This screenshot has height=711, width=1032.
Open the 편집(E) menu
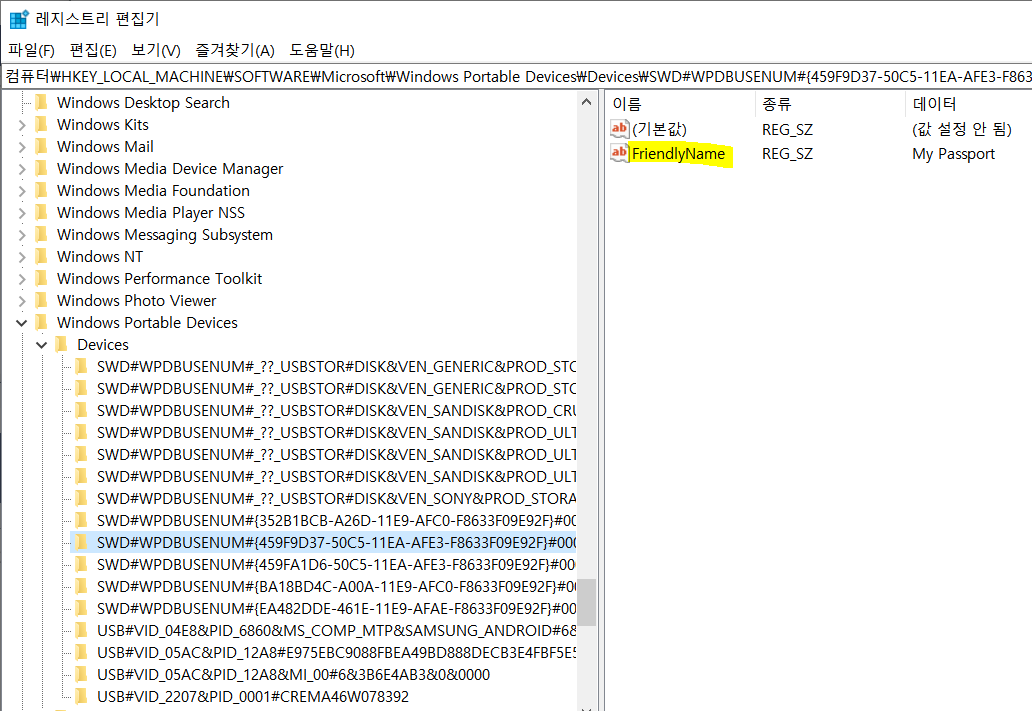coord(93,51)
